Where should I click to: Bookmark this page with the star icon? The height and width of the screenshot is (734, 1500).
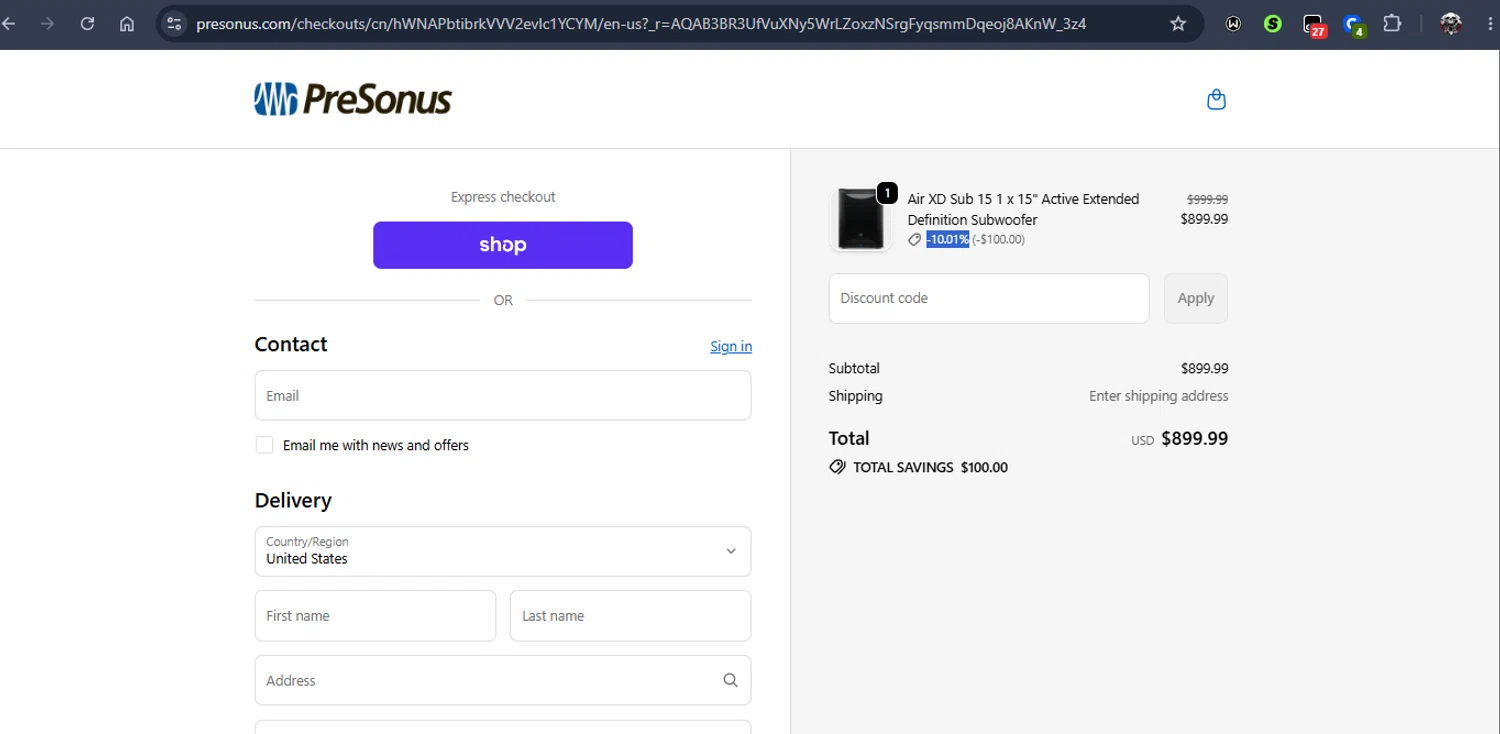tap(1178, 24)
